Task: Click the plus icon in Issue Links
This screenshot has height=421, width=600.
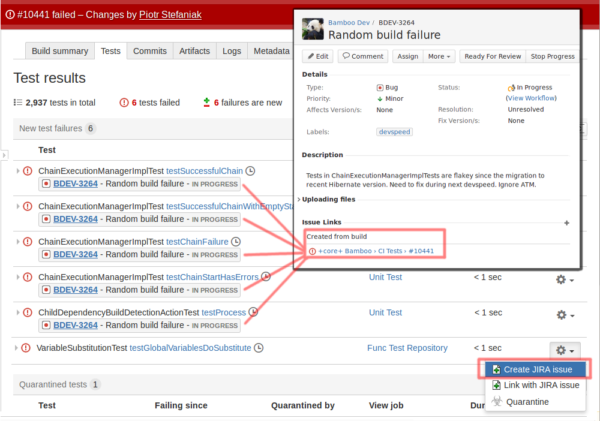Action: tap(567, 223)
